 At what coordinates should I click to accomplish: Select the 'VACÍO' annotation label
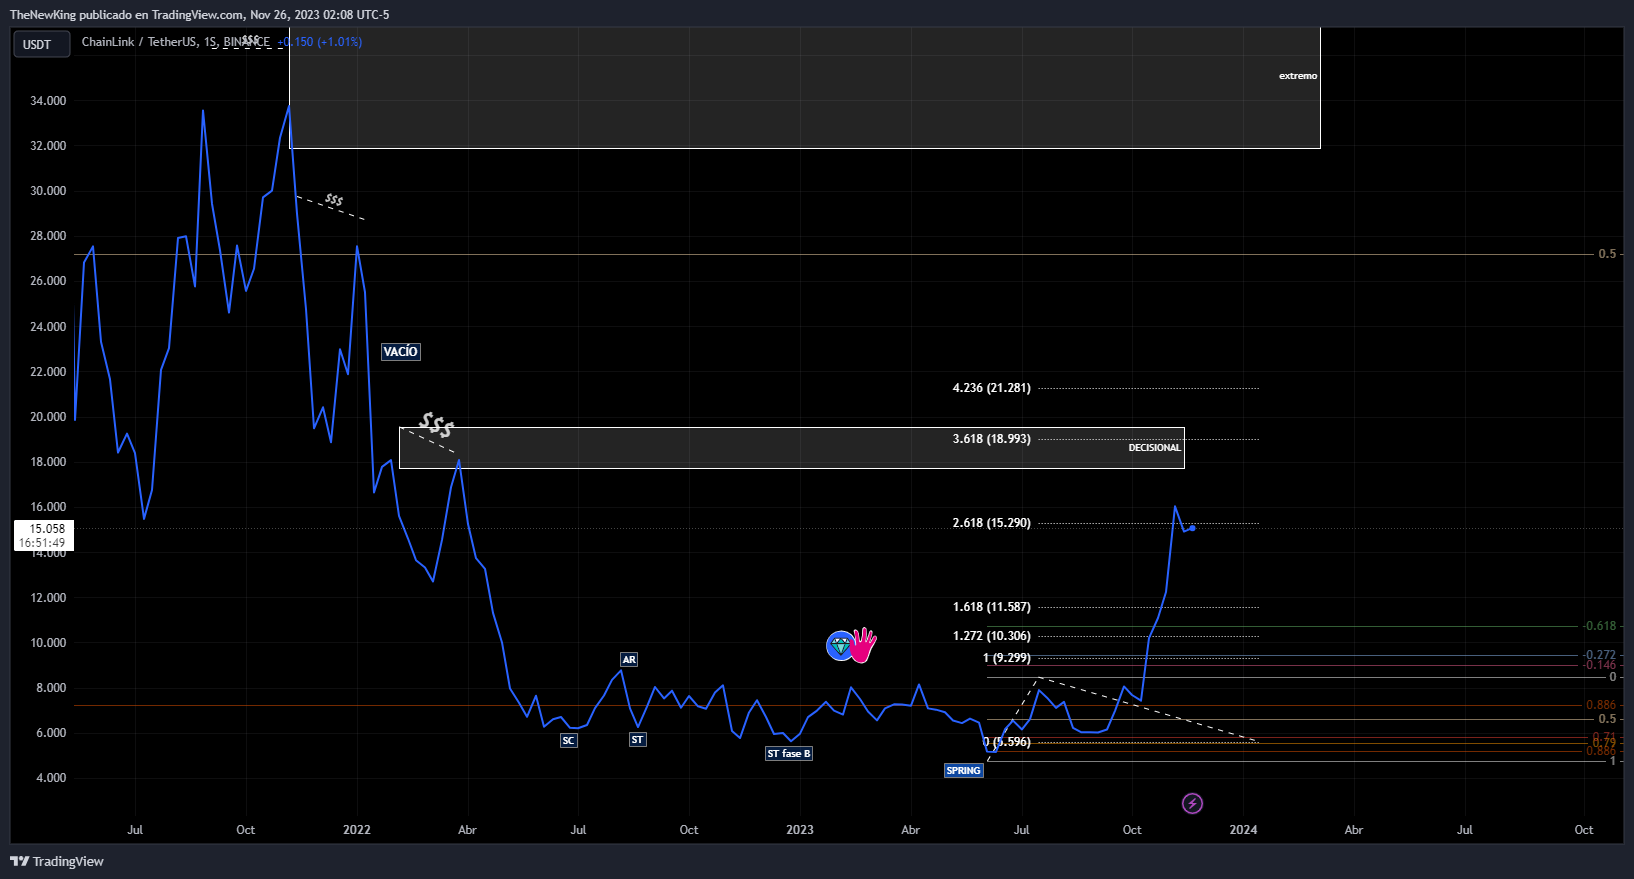(x=401, y=352)
